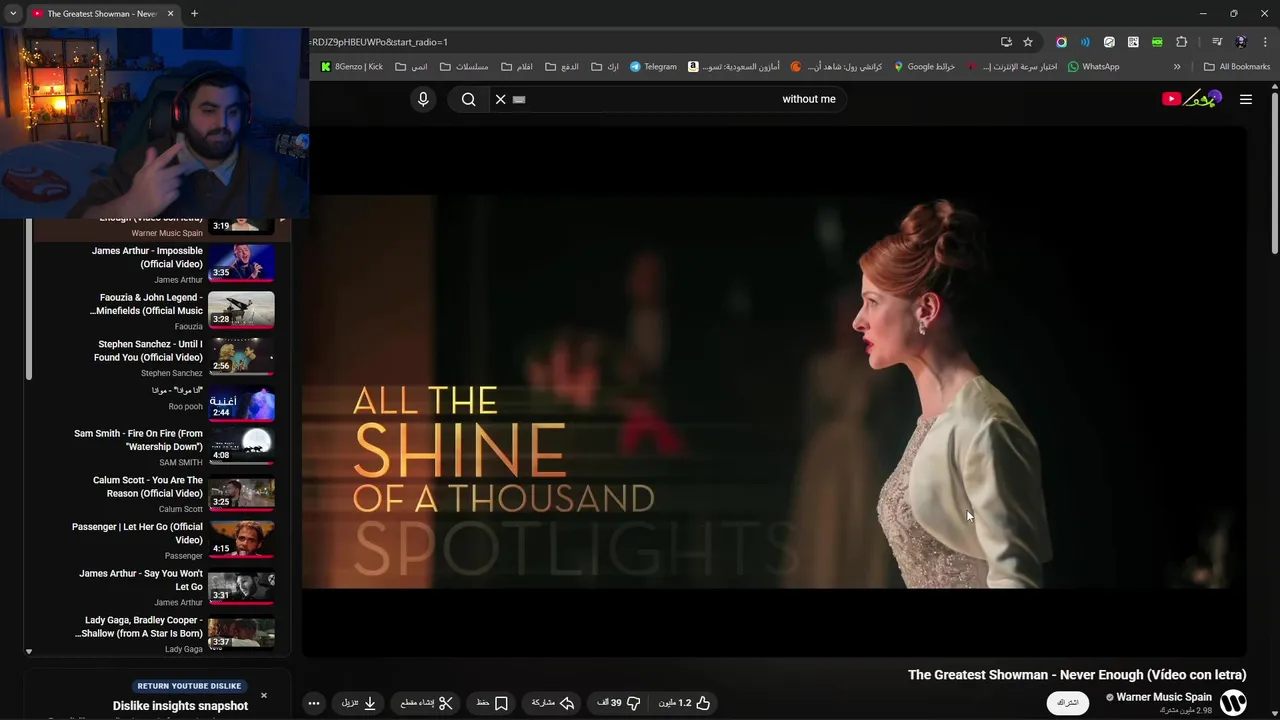The image size is (1280, 720).
Task: Click into the search field containing 'without me'
Action: (670, 99)
